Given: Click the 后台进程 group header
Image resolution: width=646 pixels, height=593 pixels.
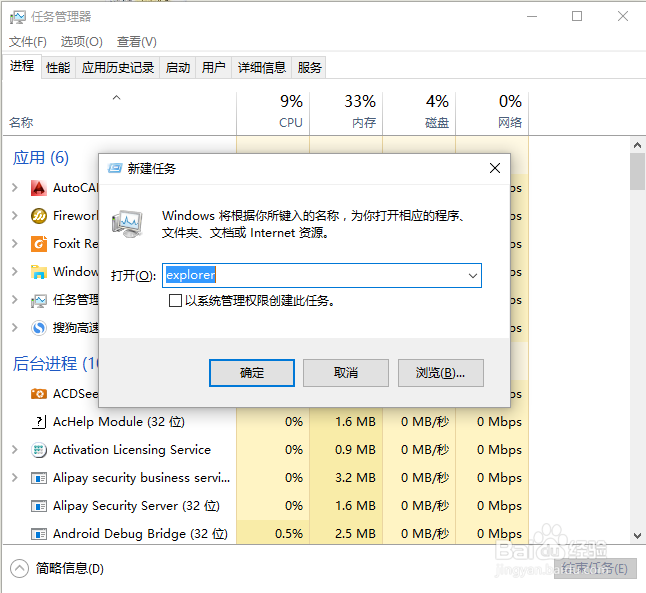Looking at the screenshot, I should click(55, 363).
